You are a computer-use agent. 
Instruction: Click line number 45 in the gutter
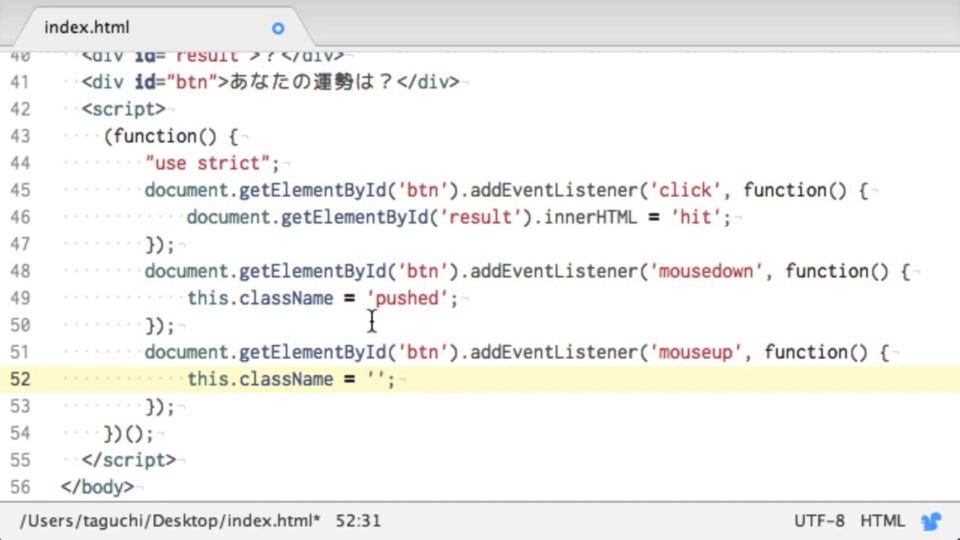[x=20, y=190]
